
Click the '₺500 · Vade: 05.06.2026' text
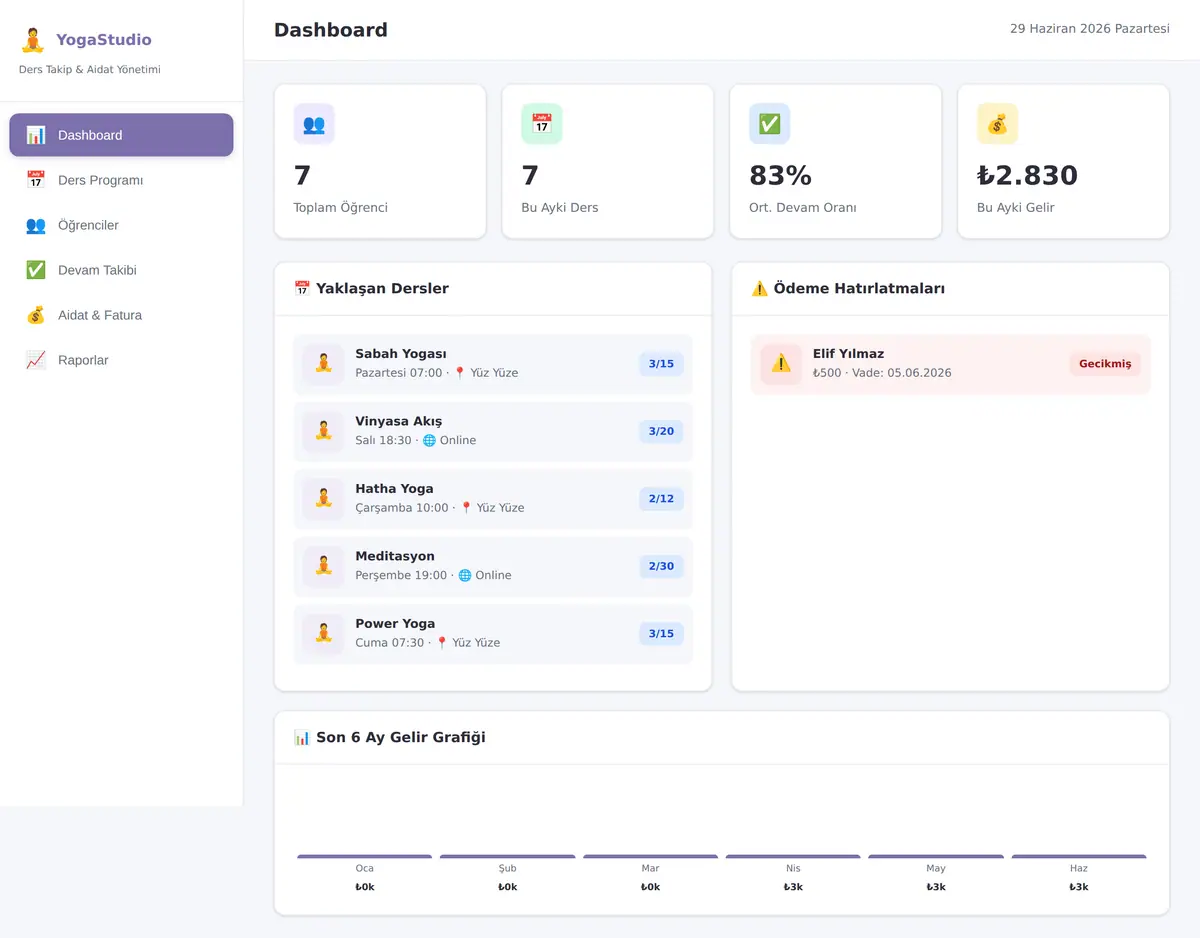pyautogui.click(x=882, y=373)
